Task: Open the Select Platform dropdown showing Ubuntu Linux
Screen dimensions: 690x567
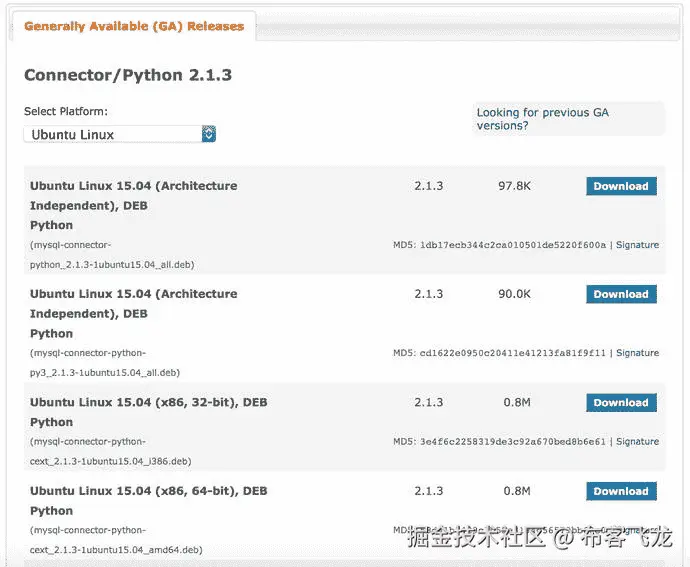Action: (120, 134)
